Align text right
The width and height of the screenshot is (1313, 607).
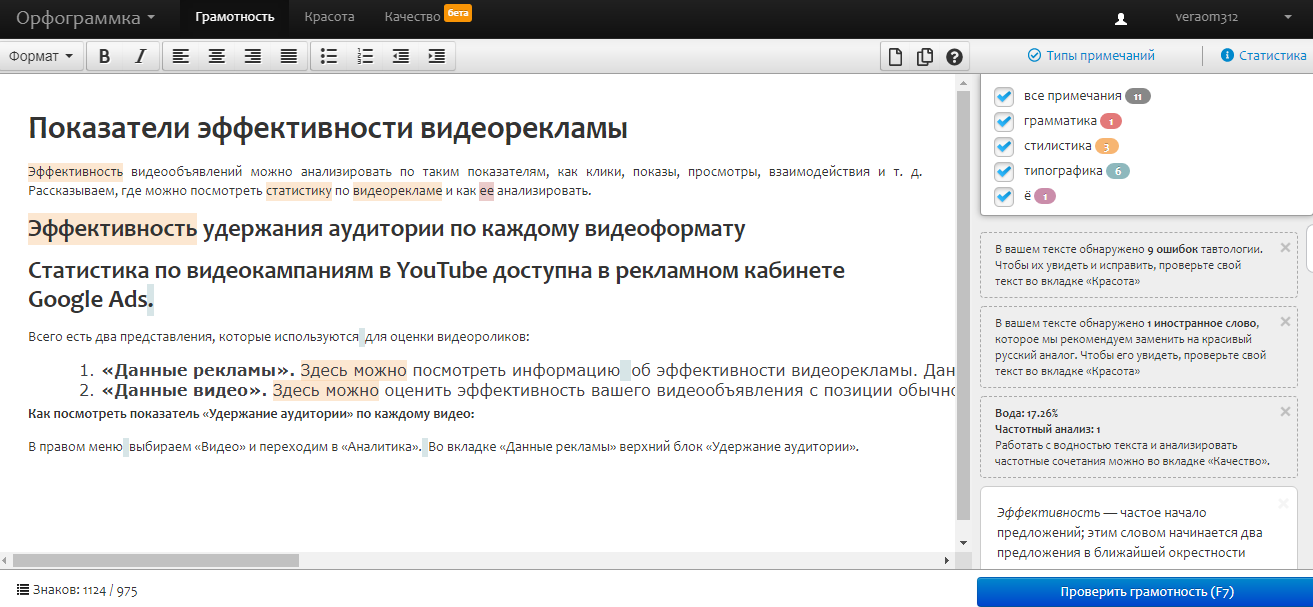coord(253,56)
